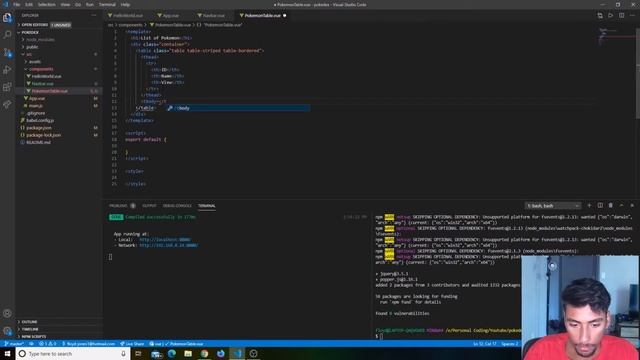Expand the Timeline section
The width and height of the screenshot is (640, 360).
(x=30, y=329)
